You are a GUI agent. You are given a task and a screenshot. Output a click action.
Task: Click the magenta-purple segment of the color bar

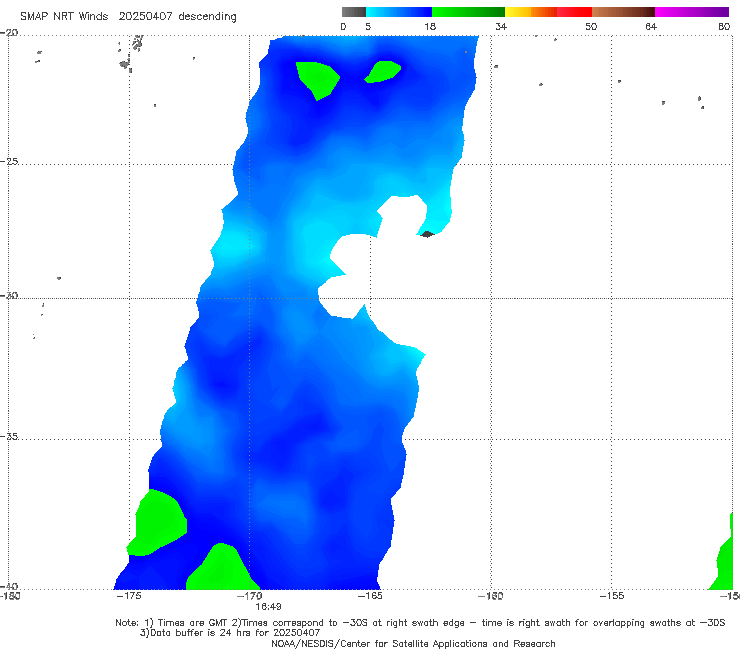692,12
